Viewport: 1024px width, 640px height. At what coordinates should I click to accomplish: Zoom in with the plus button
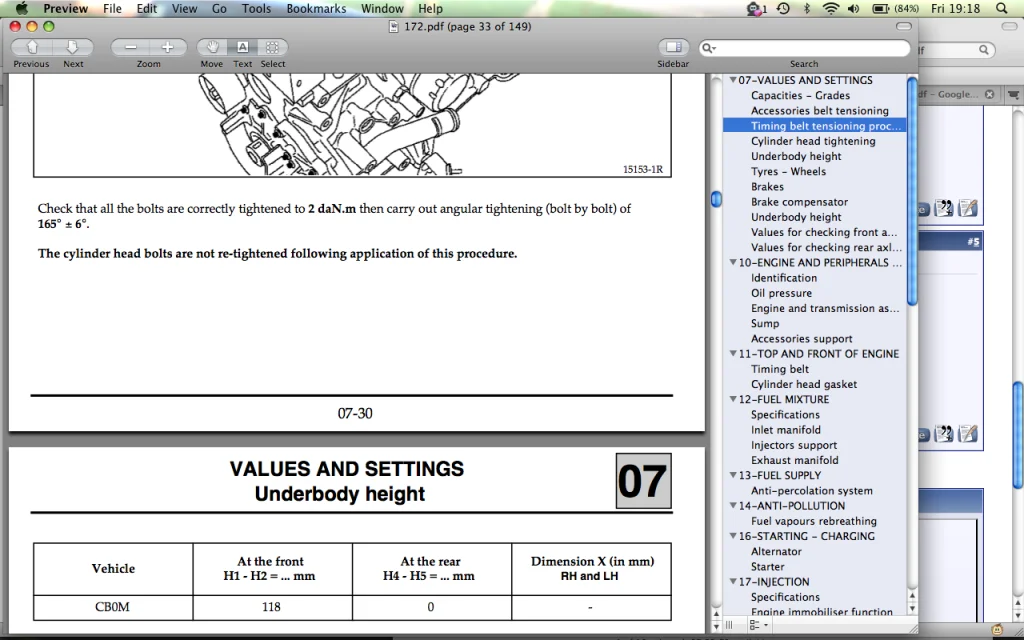tap(168, 47)
